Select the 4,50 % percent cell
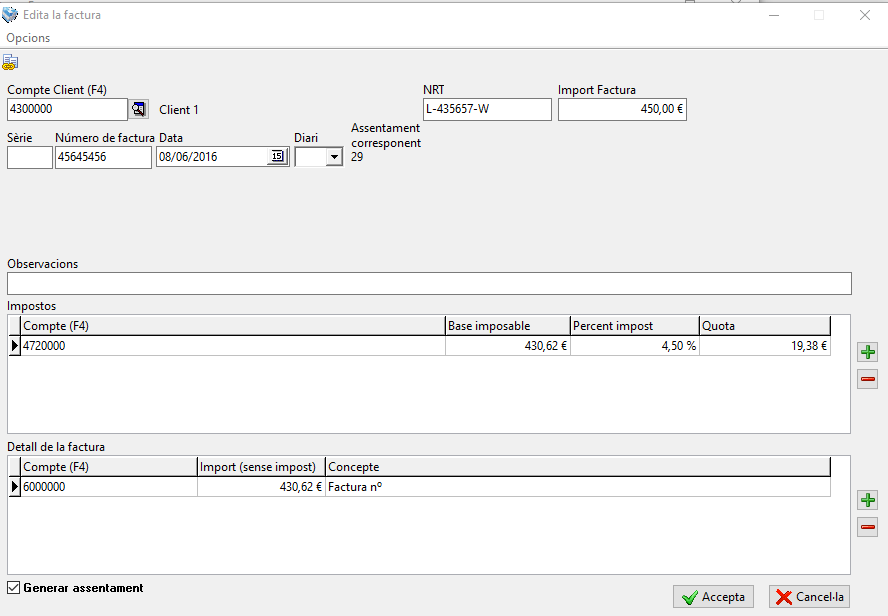Screen dimensions: 888x616 point(635,346)
